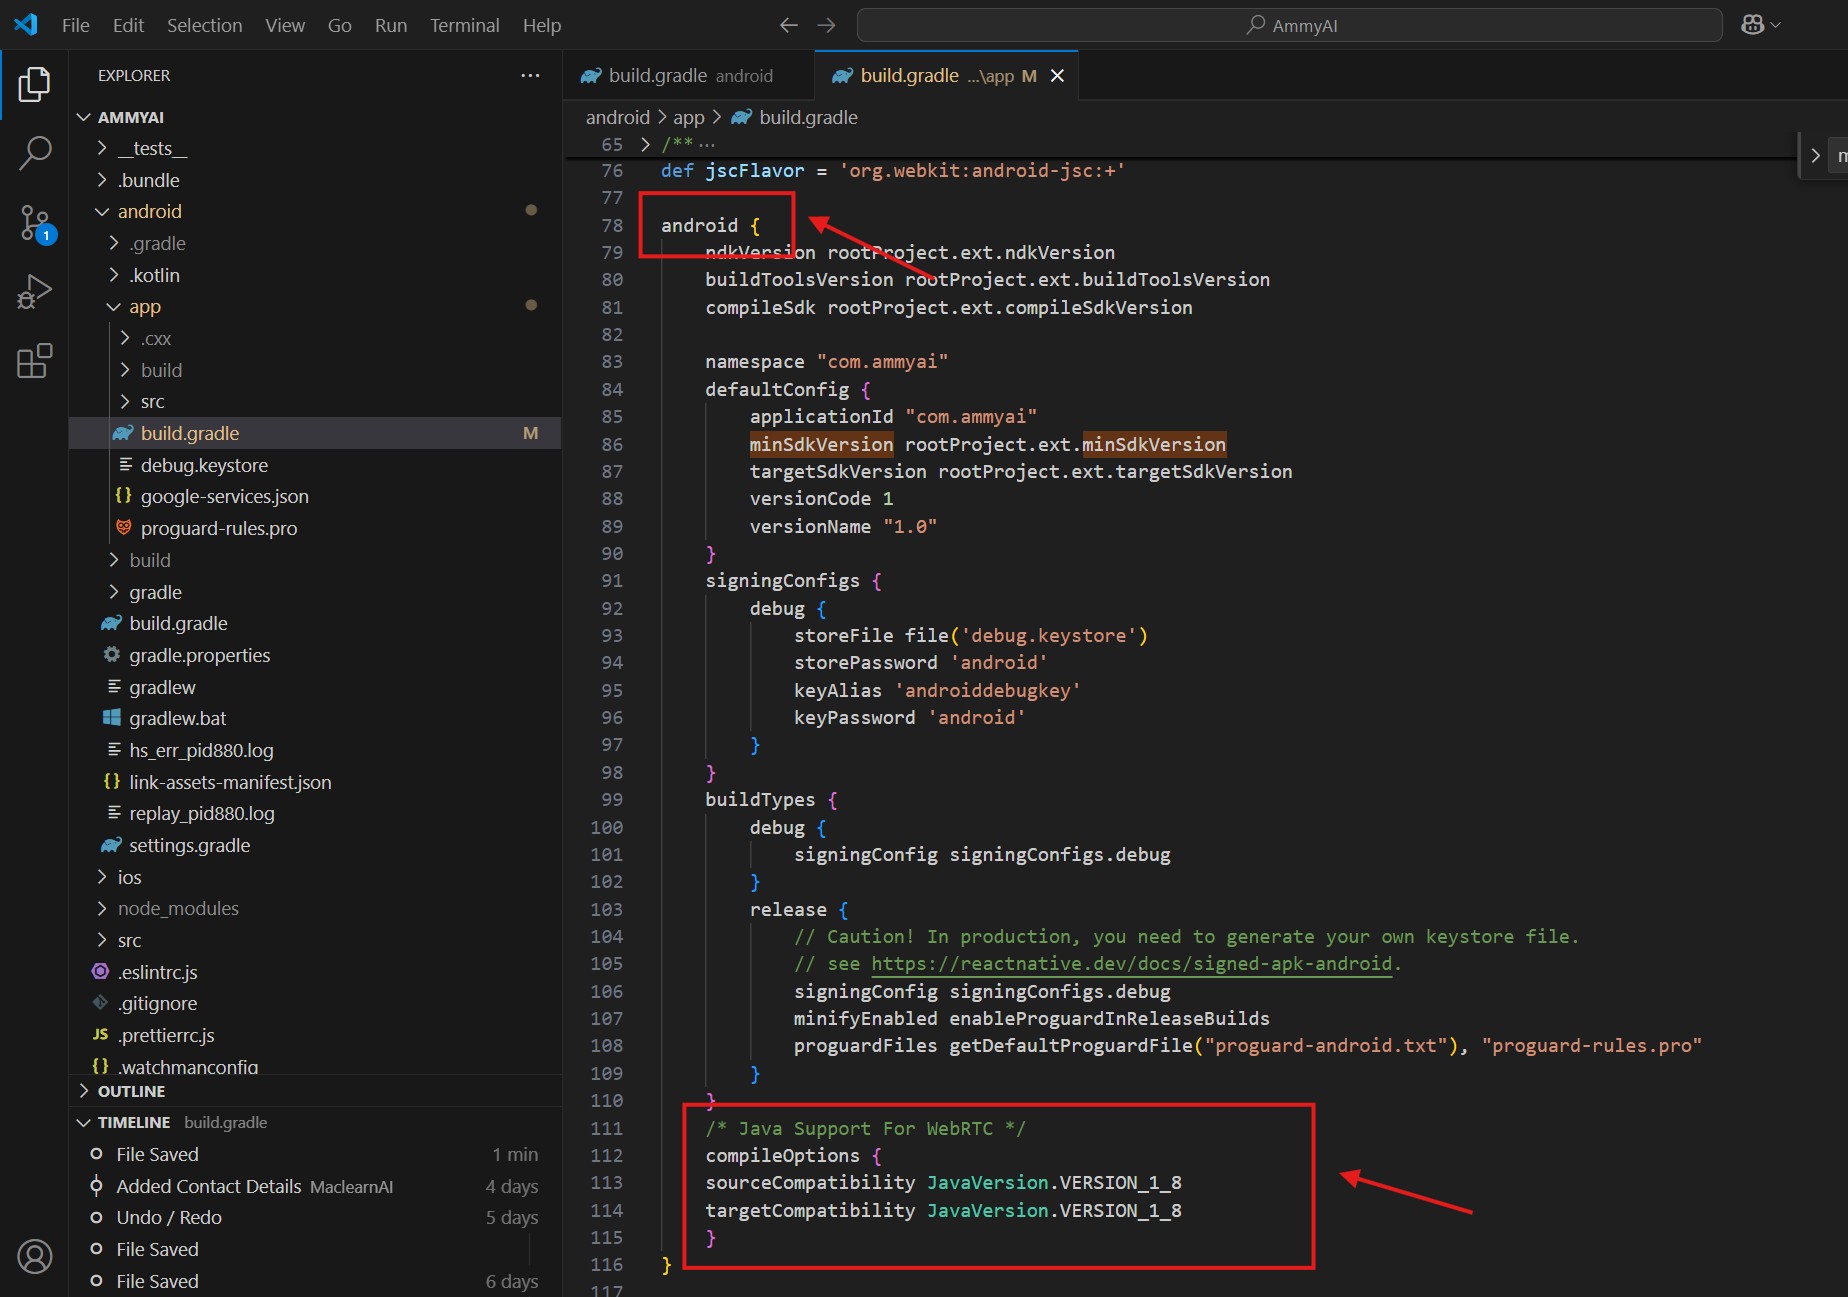
Task: Click the Go Forward navigation arrow
Action: (826, 25)
